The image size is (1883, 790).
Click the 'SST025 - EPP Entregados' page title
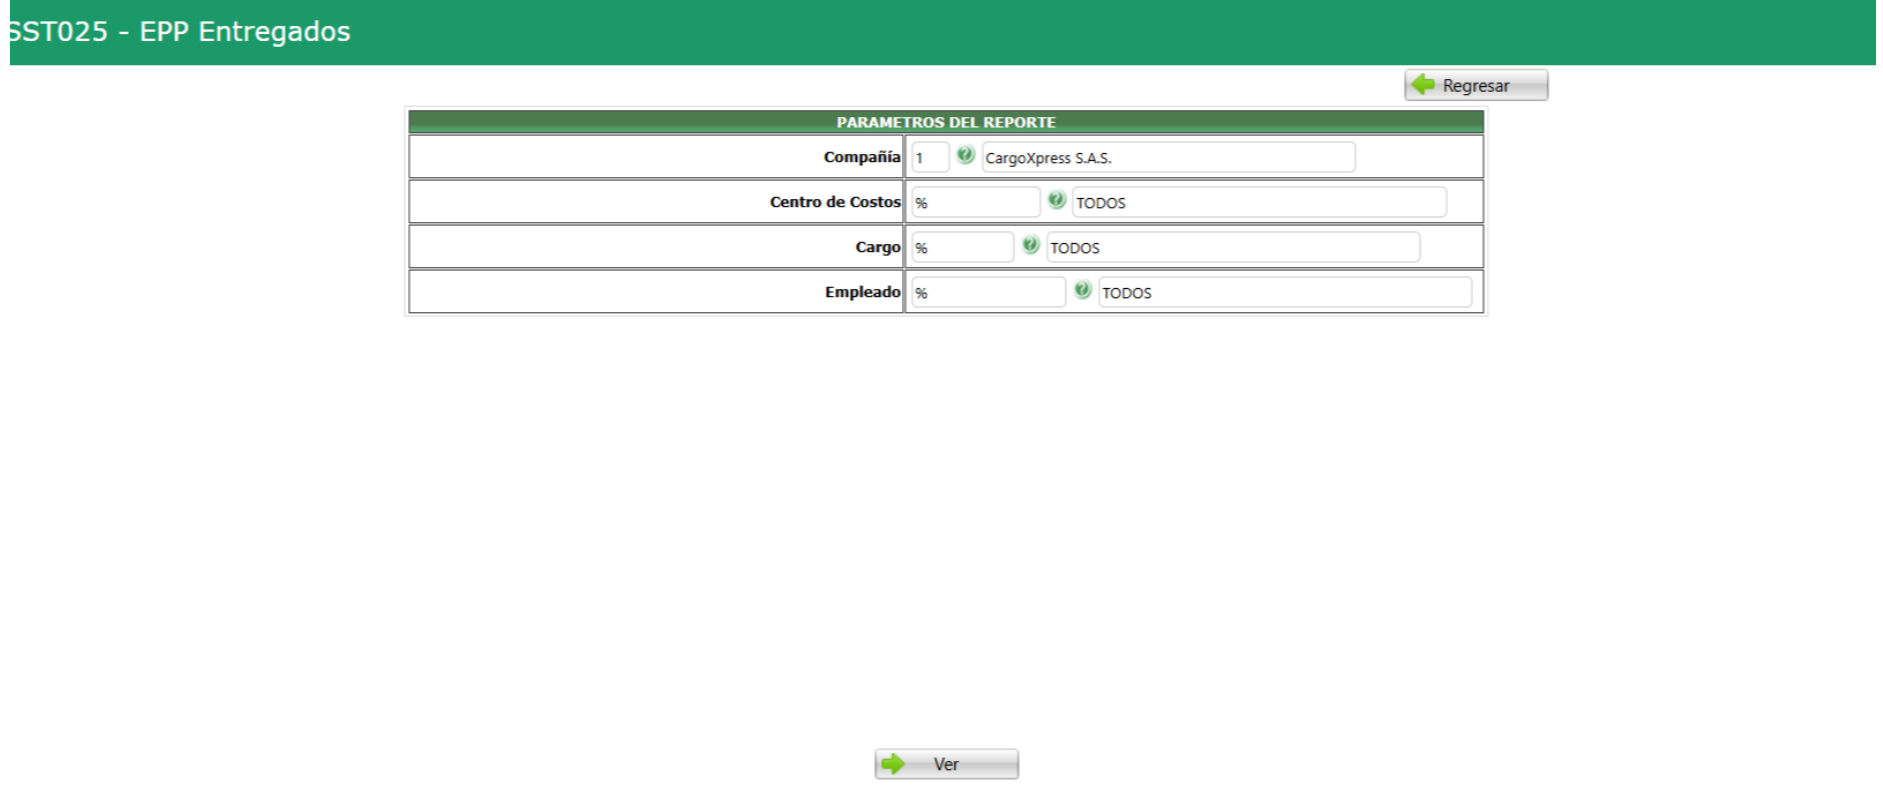(180, 32)
